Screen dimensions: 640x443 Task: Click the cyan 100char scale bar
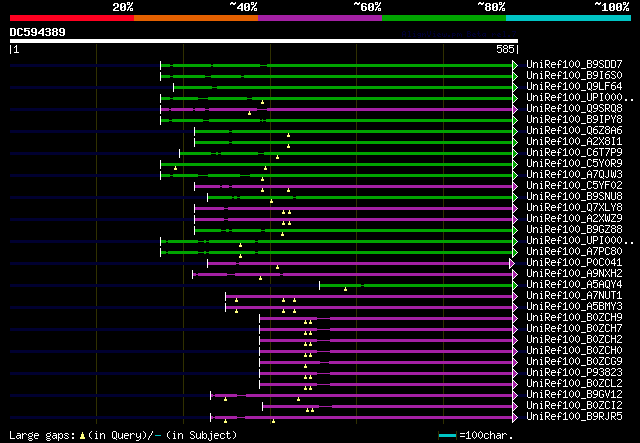(447, 436)
